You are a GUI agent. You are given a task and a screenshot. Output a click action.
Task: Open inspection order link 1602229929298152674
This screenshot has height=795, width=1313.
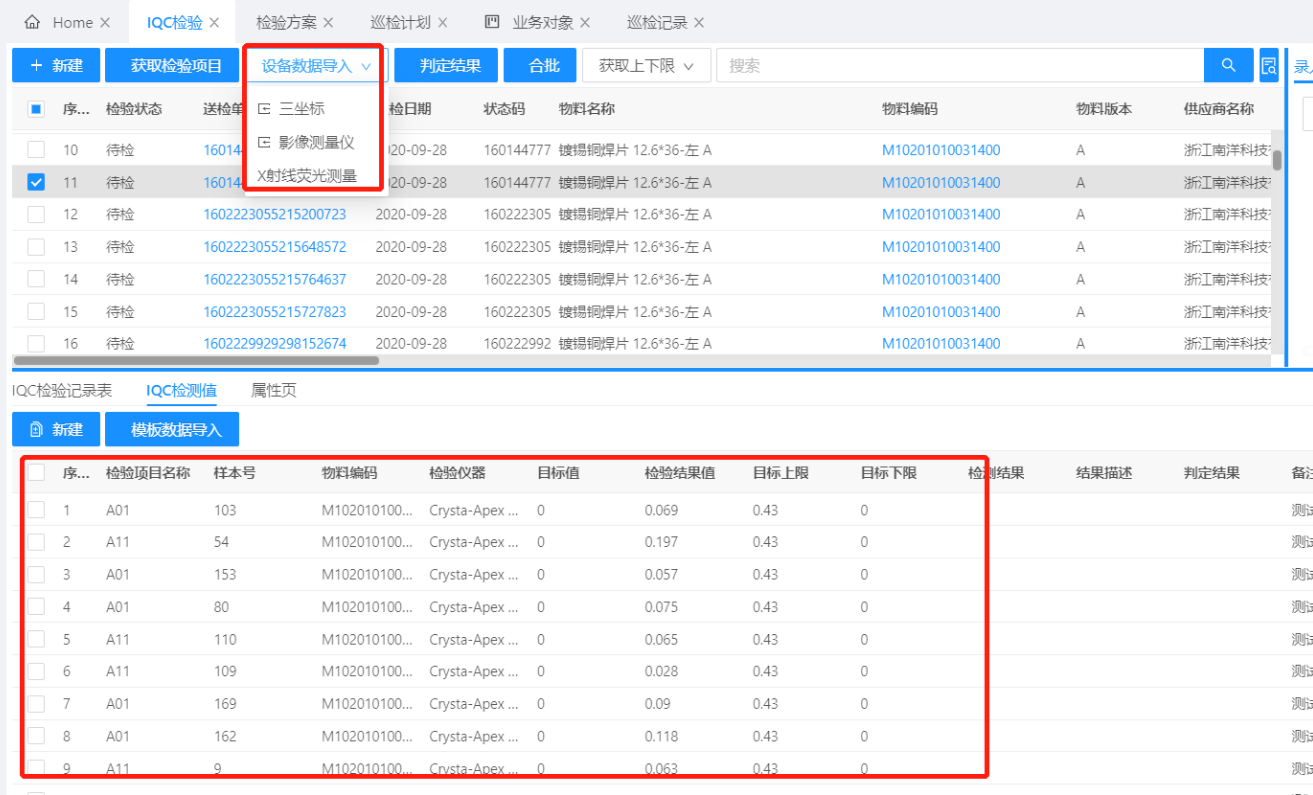275,343
